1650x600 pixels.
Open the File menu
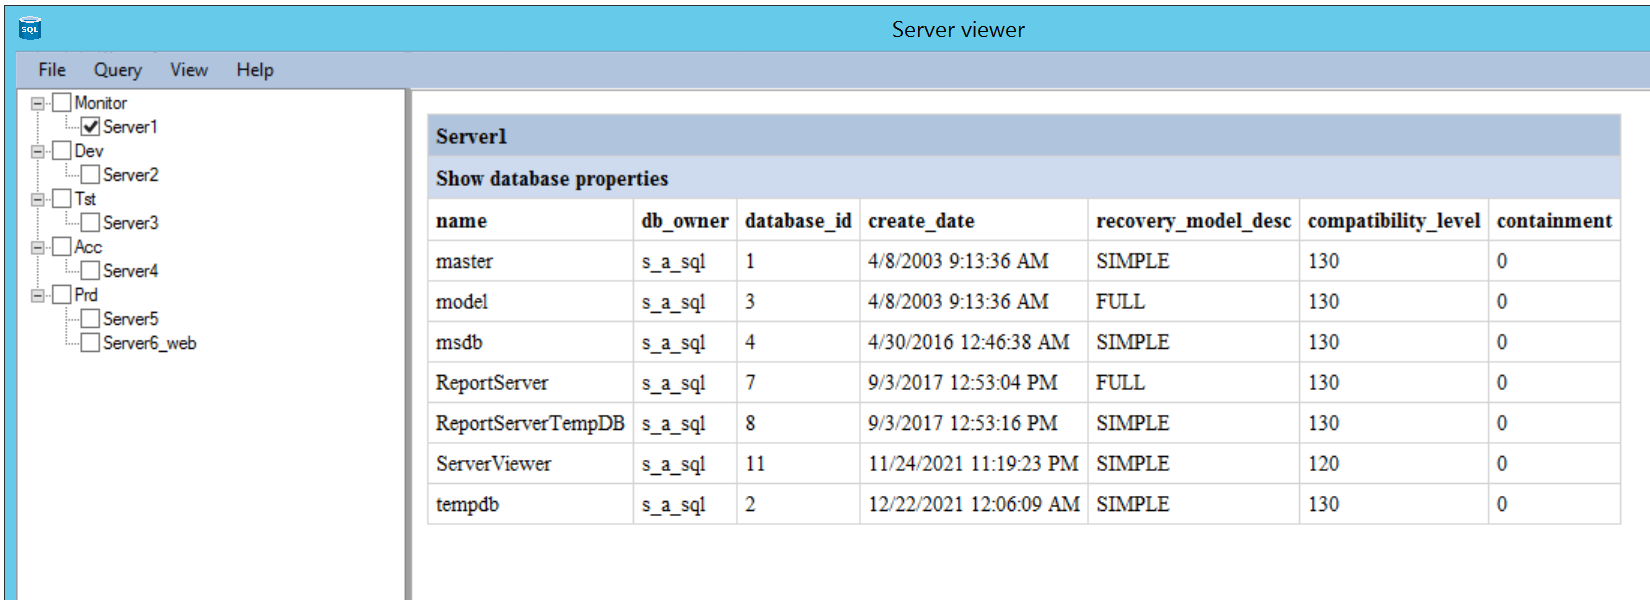52,70
